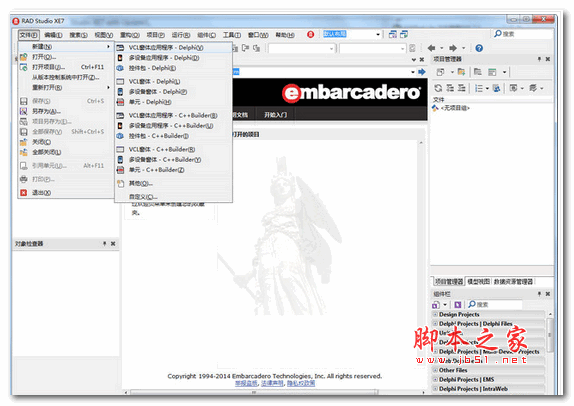Click the red 退出(X) exit item
The height and width of the screenshot is (406, 574).
pos(66,193)
